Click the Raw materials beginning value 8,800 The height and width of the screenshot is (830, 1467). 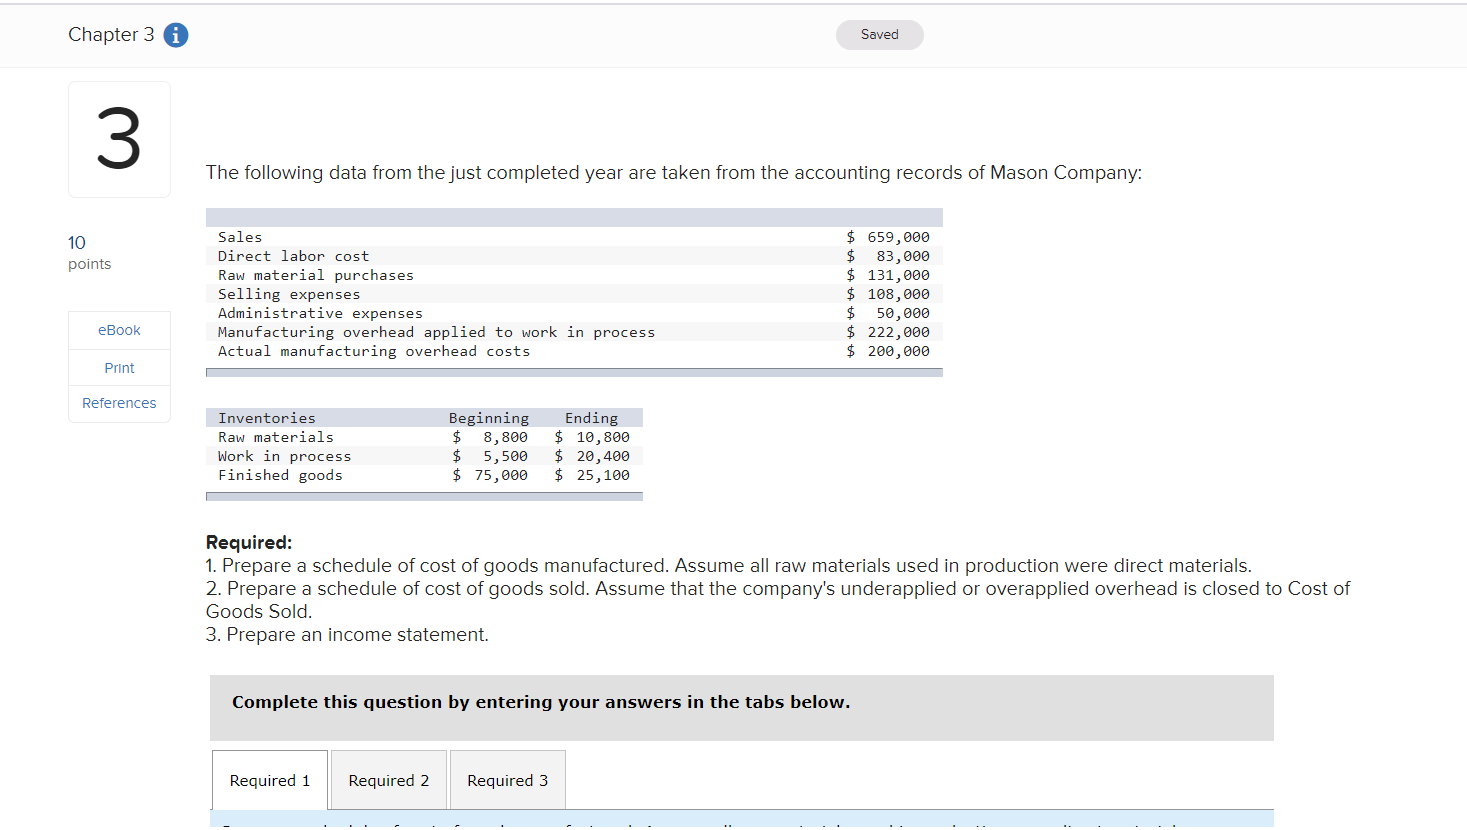[505, 437]
